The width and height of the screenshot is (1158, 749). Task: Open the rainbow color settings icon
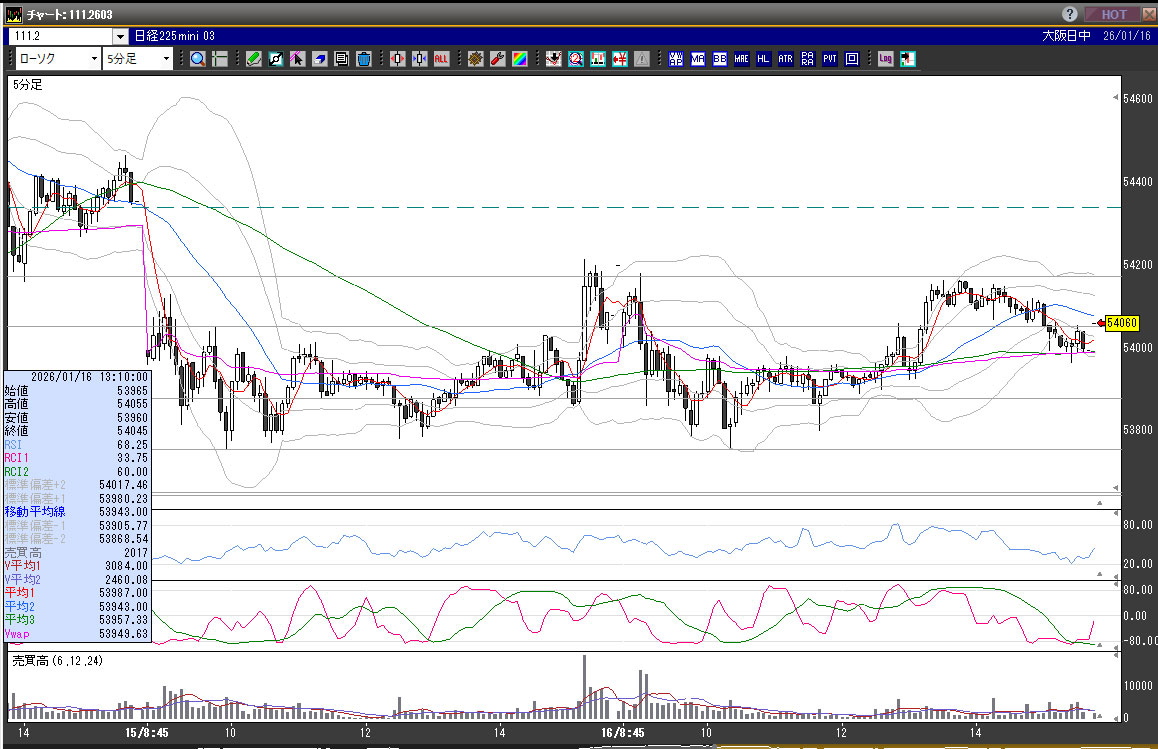click(519, 59)
